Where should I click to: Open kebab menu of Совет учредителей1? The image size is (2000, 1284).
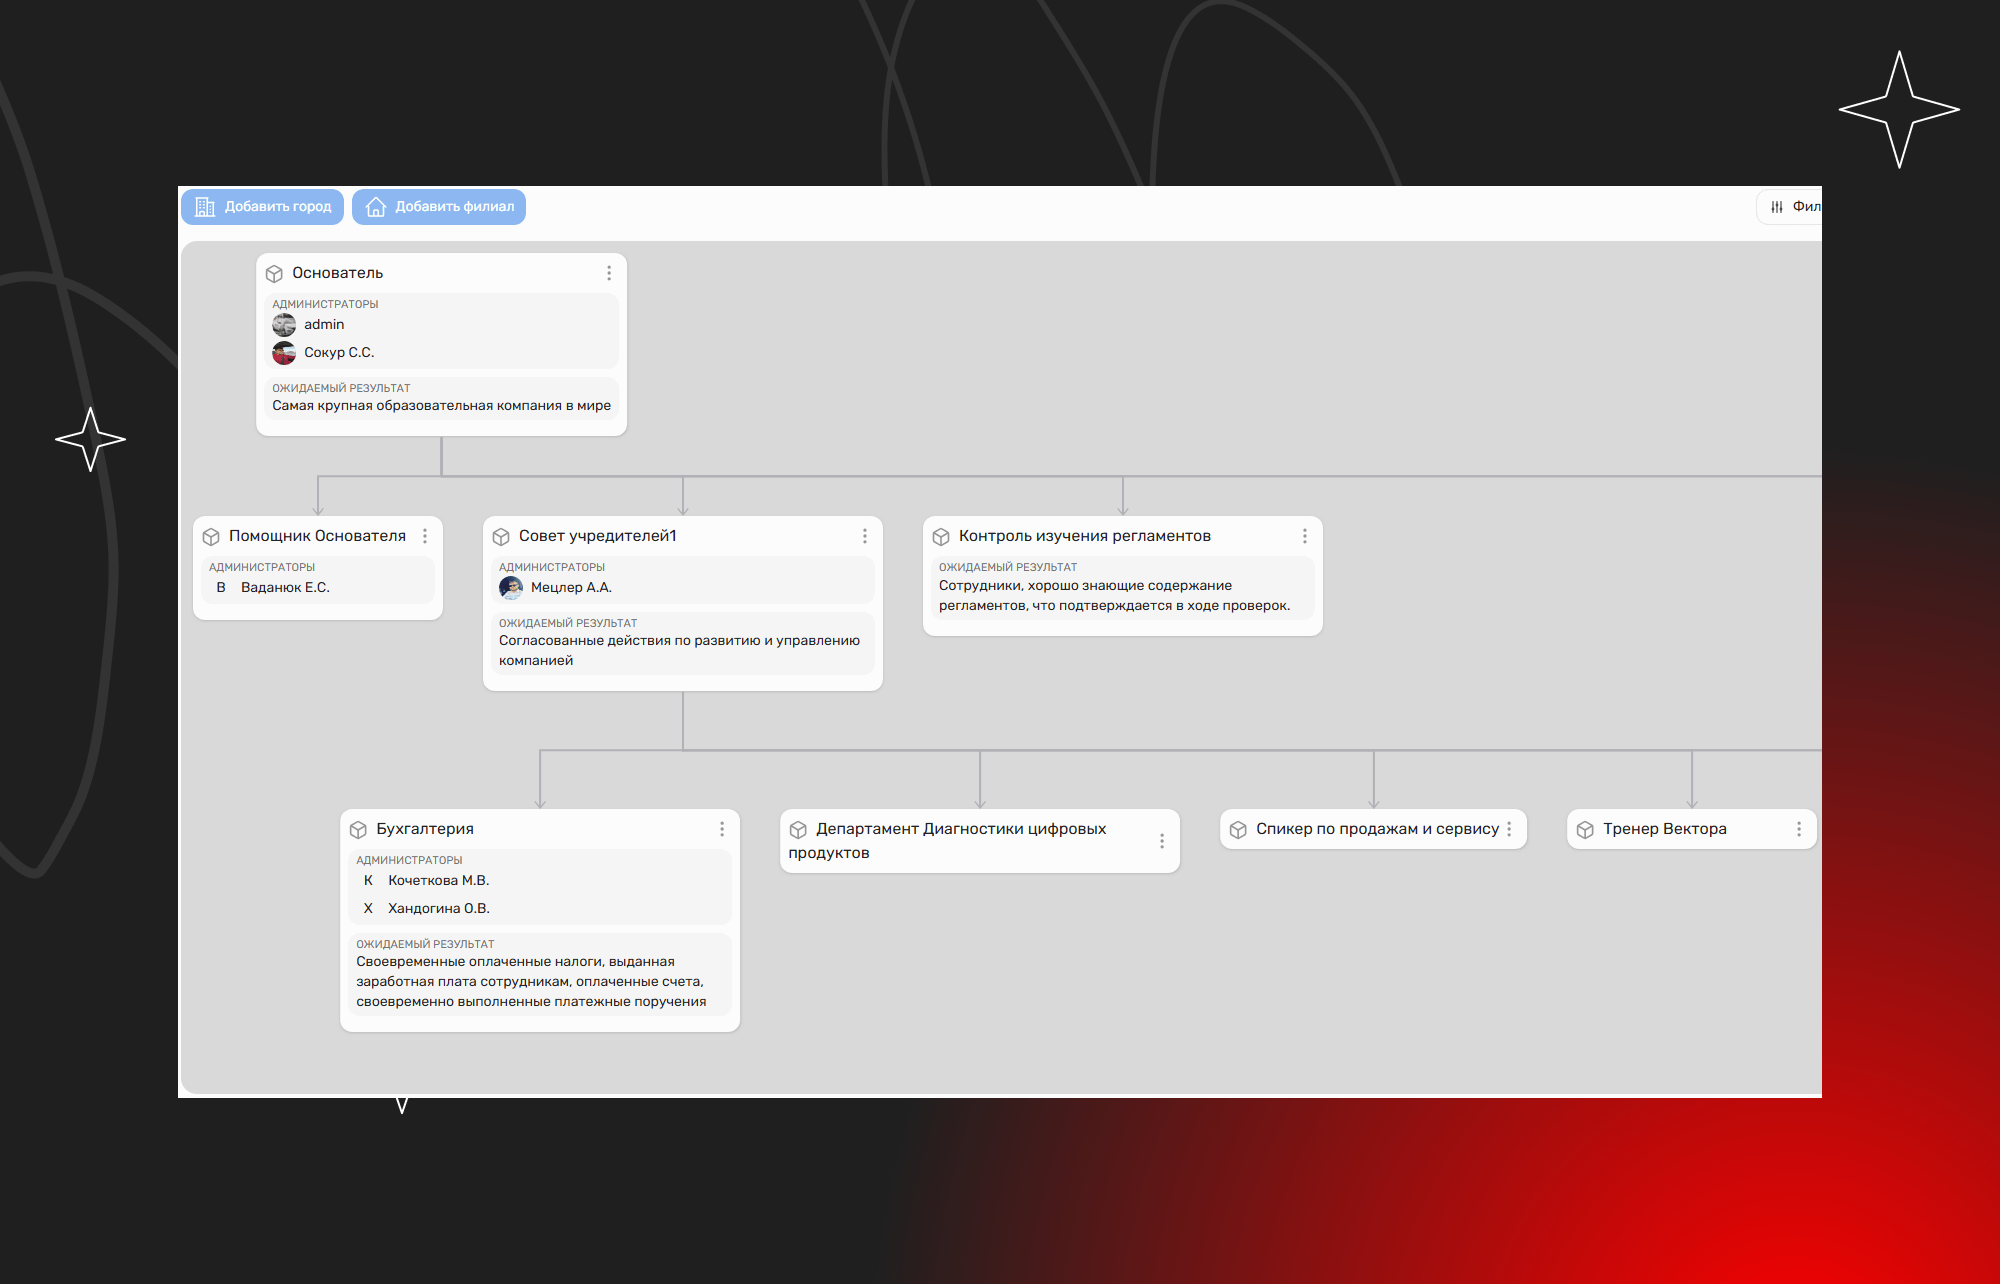click(x=865, y=536)
